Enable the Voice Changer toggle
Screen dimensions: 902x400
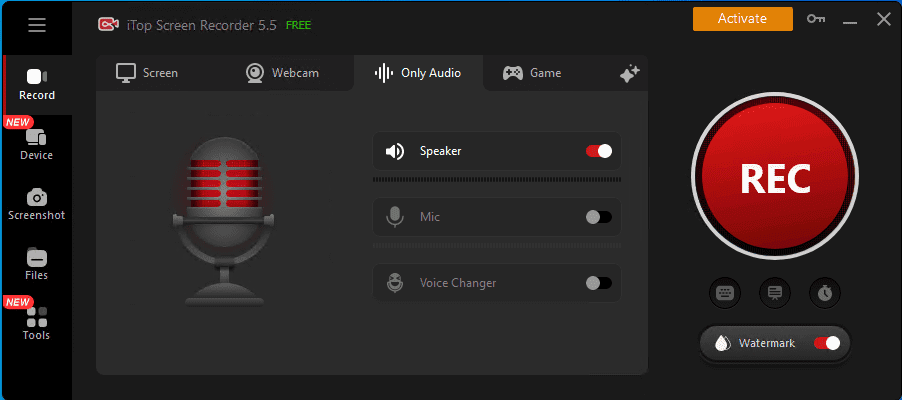point(599,283)
